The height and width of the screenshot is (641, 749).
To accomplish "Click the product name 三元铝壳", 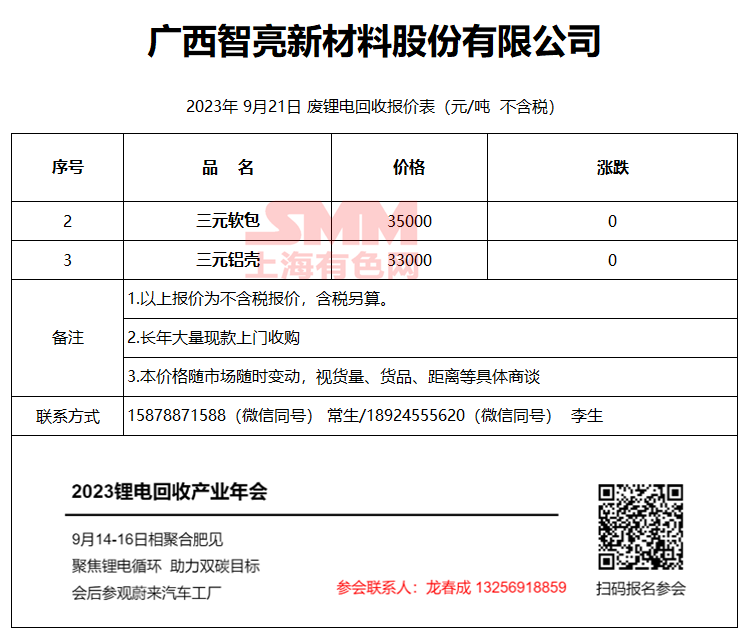I will coord(227,260).
